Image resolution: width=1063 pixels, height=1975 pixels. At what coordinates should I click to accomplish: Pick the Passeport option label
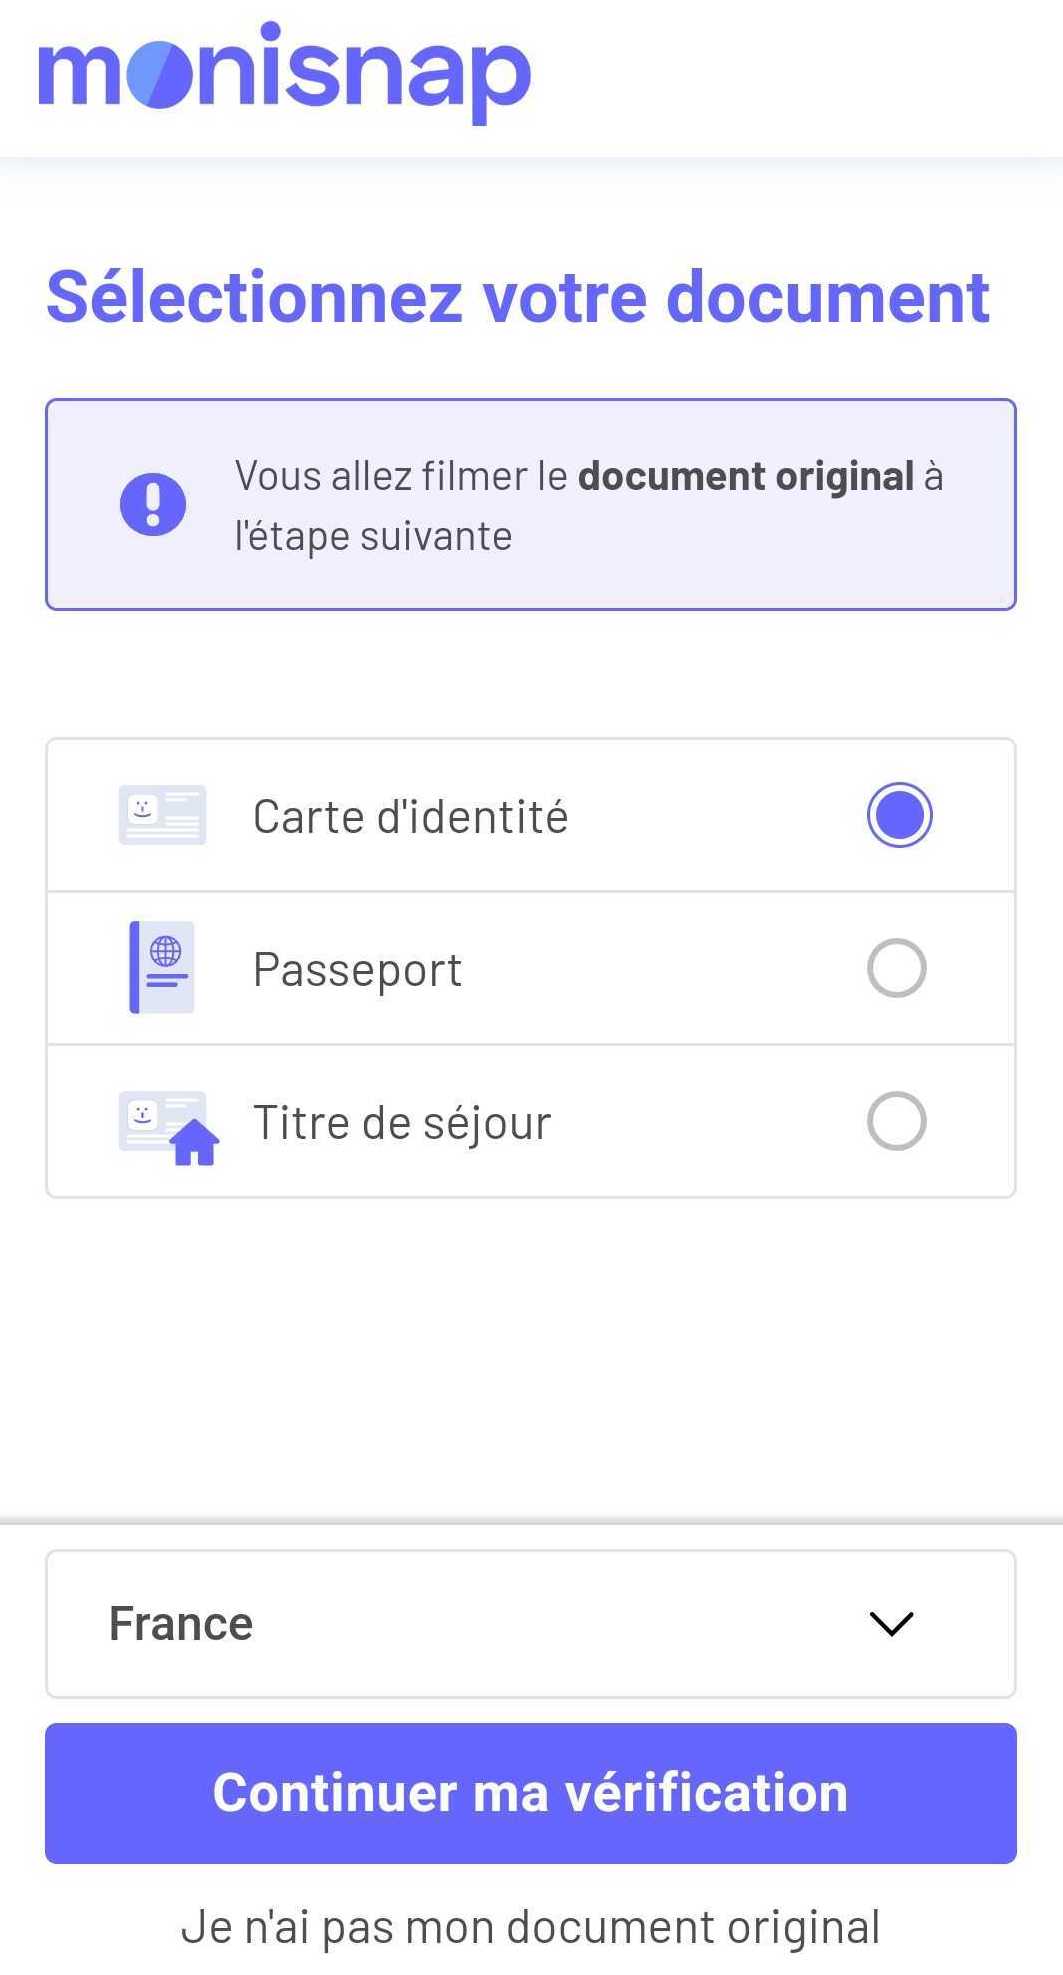357,970
